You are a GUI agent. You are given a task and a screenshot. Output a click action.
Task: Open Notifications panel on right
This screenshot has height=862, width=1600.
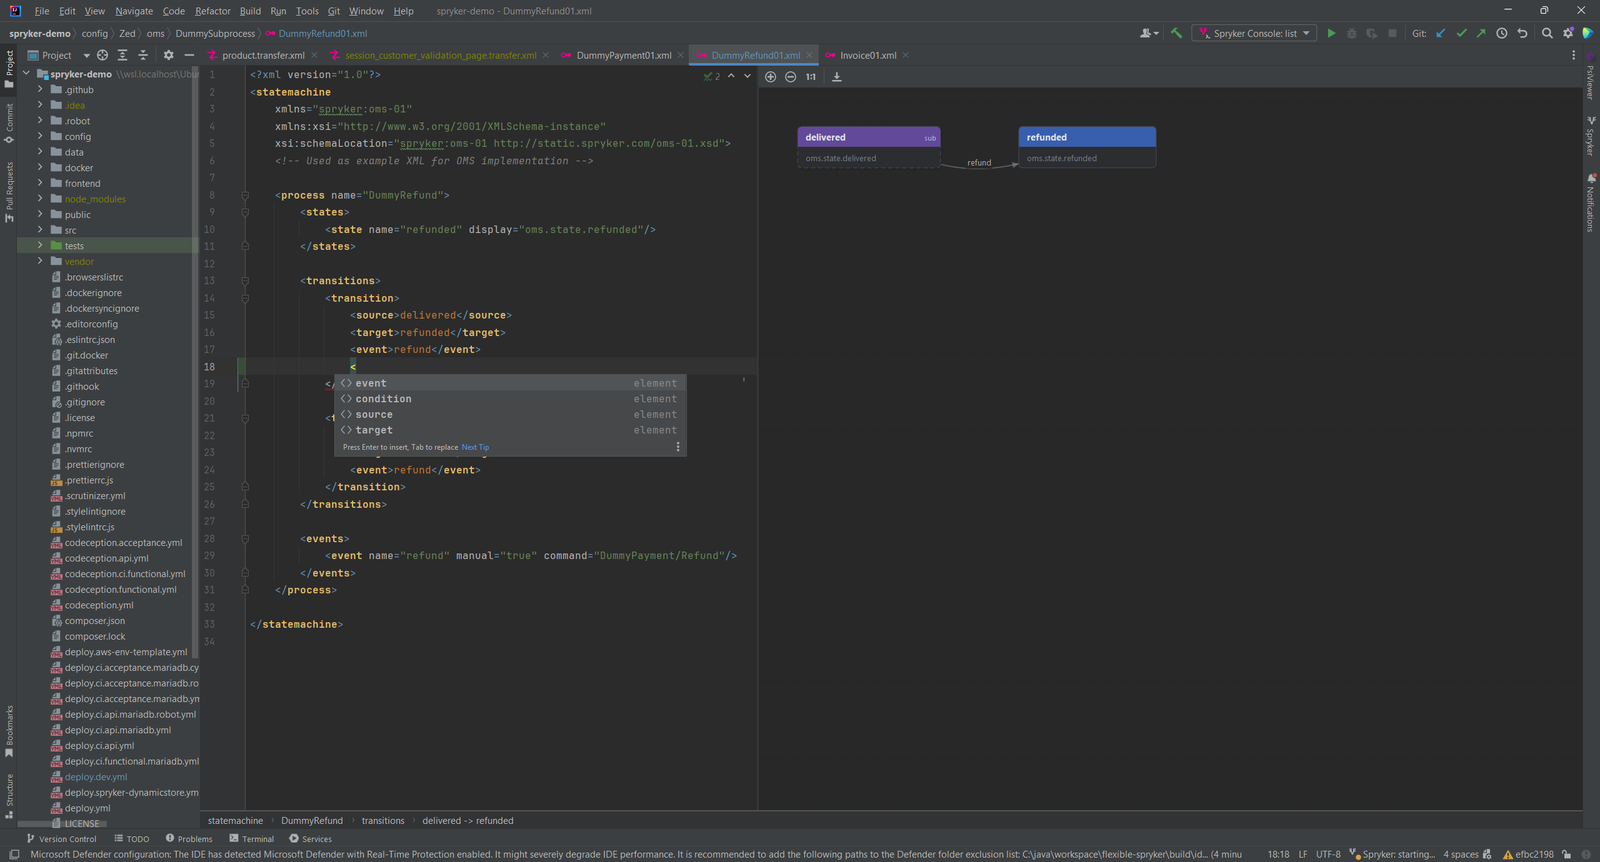click(x=1590, y=203)
